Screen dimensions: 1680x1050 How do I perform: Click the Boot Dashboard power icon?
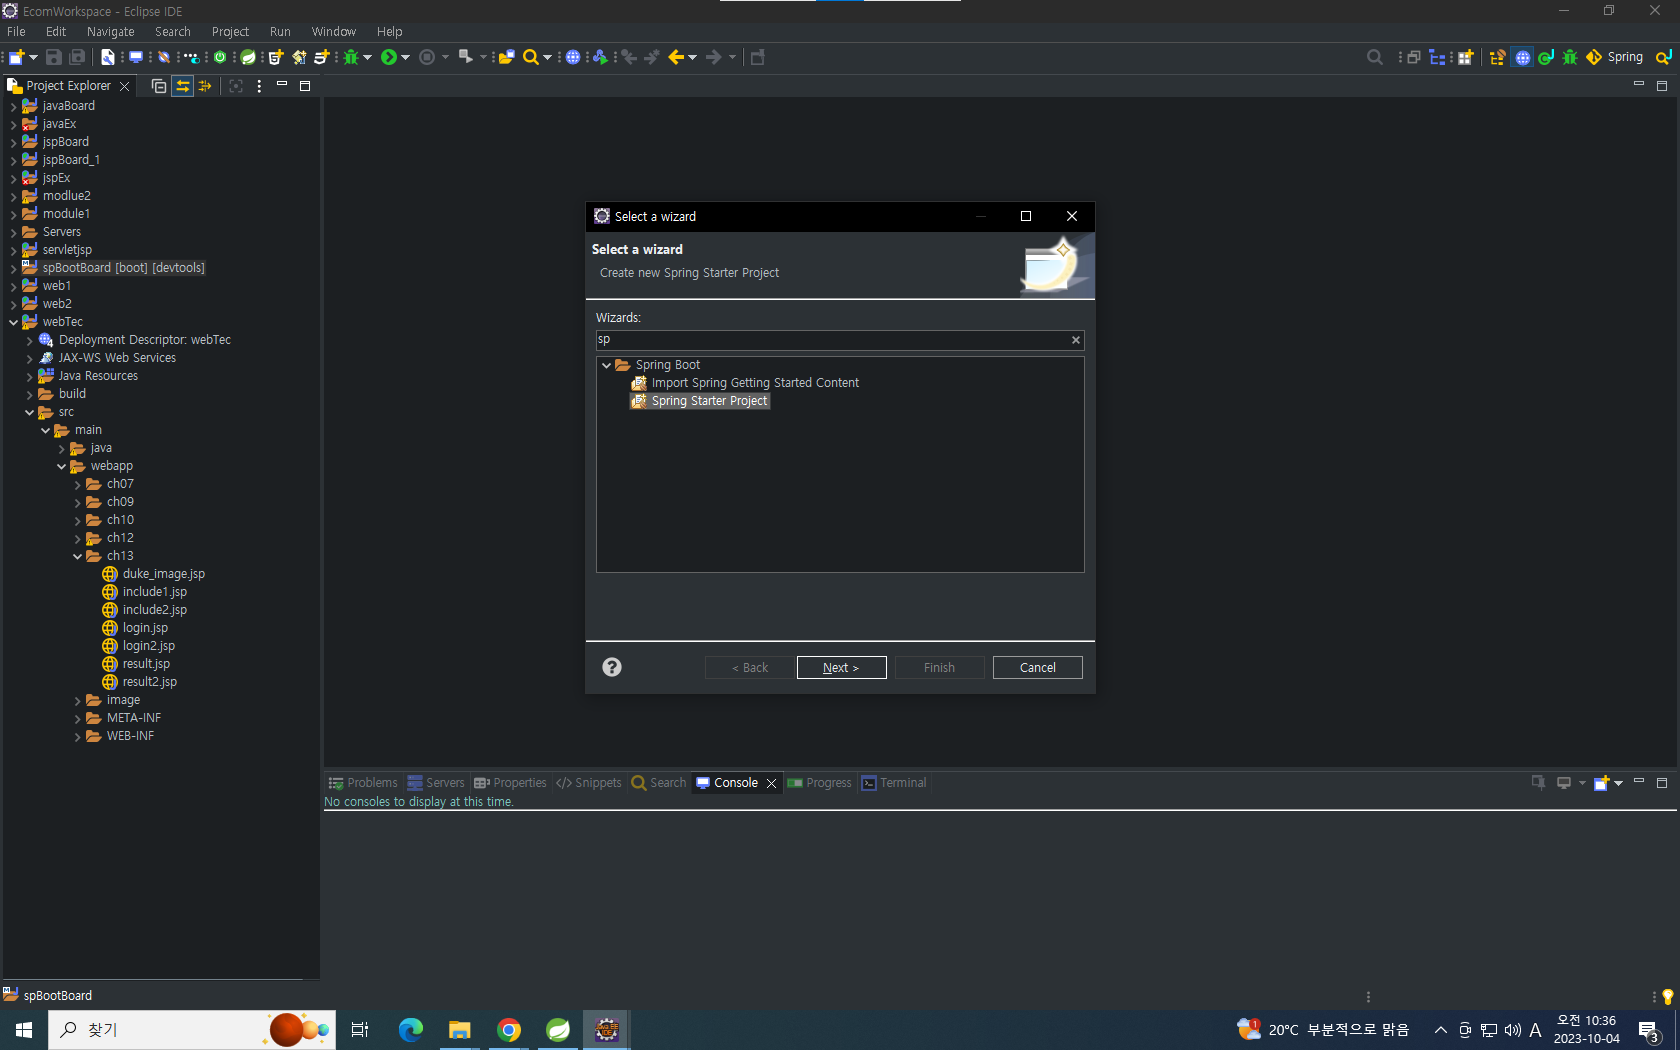pos(220,57)
